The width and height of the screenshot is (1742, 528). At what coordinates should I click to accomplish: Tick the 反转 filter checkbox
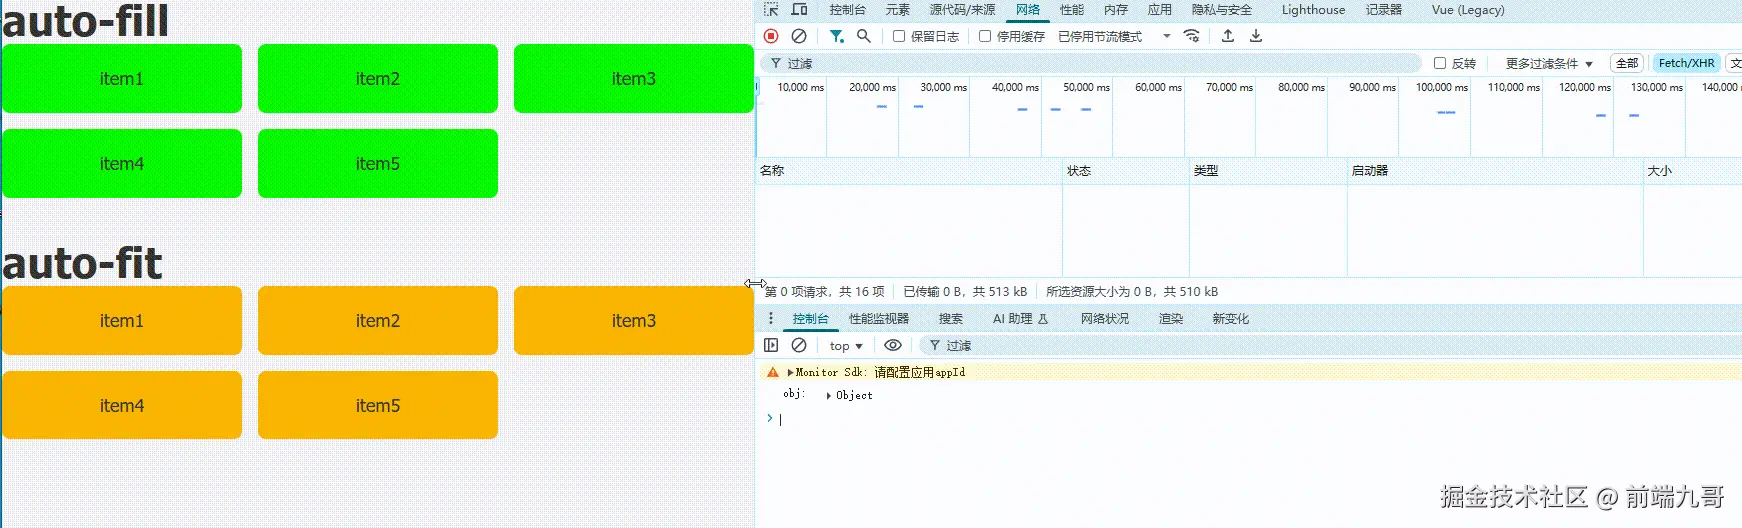pyautogui.click(x=1440, y=63)
